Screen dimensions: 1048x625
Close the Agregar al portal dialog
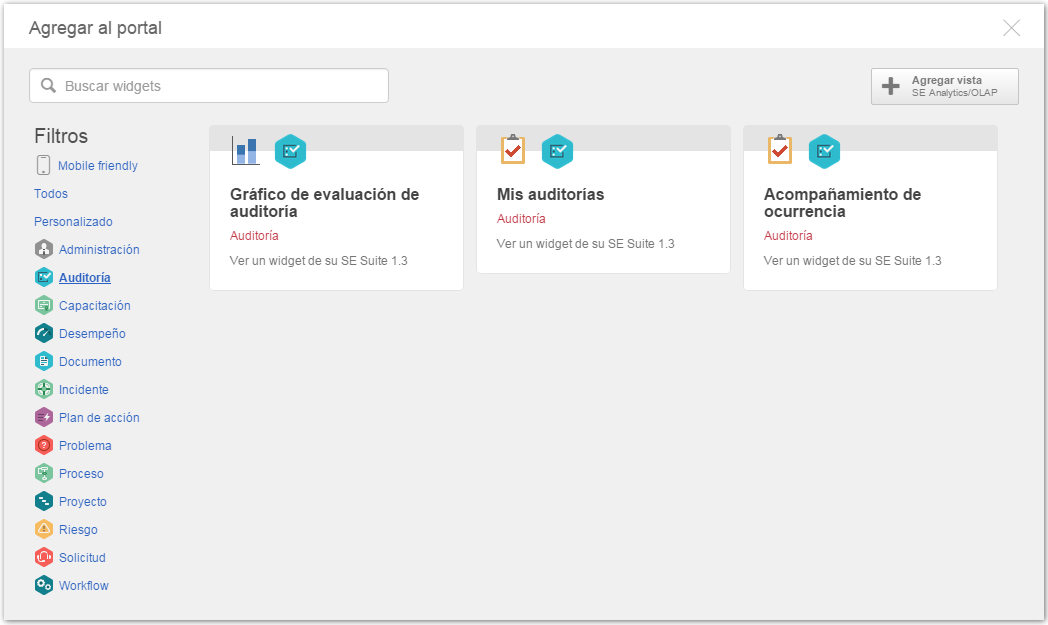1011,27
